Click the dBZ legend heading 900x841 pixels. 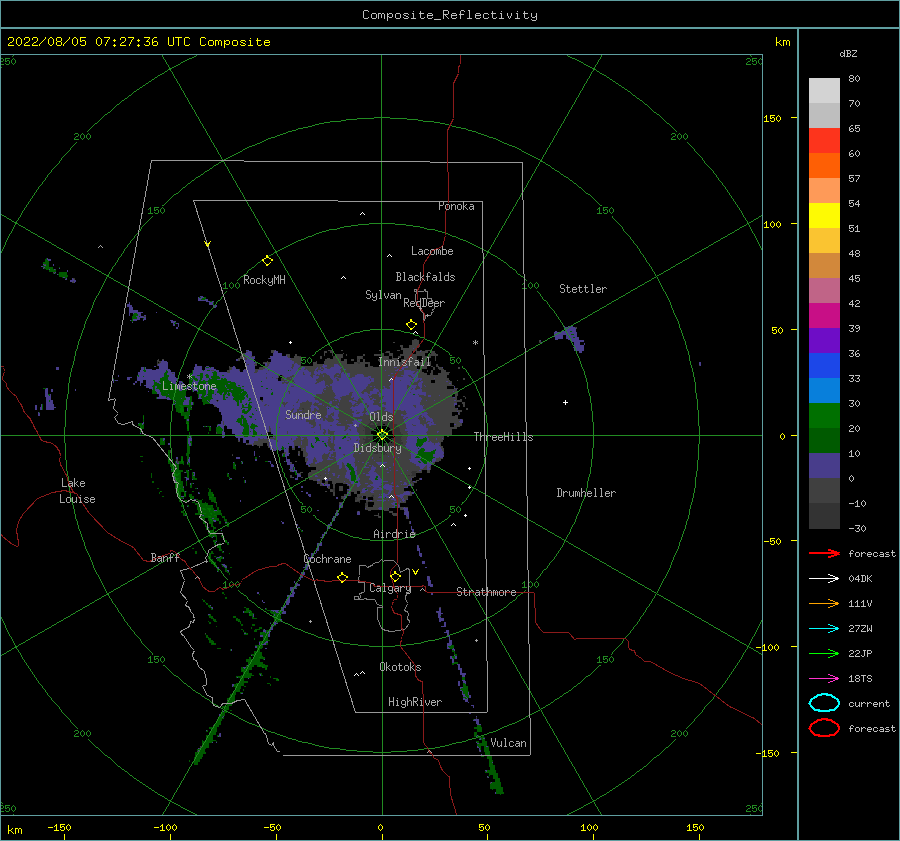click(x=848, y=53)
